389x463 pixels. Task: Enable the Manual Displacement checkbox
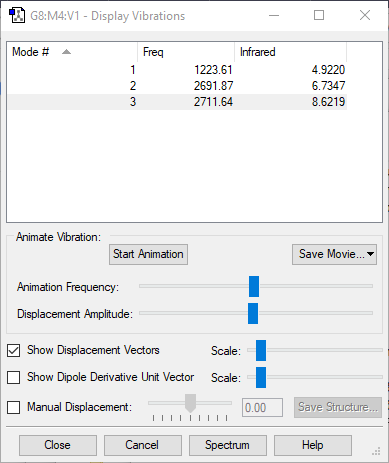click(13, 407)
